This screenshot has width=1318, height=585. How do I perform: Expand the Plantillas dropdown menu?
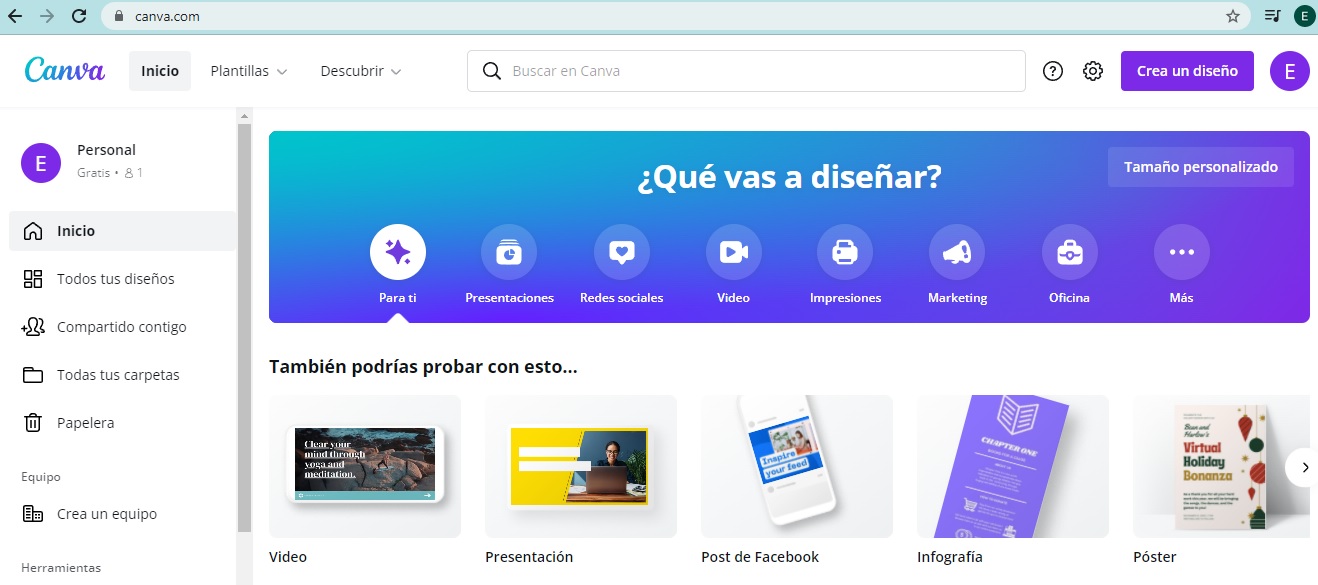coord(247,70)
